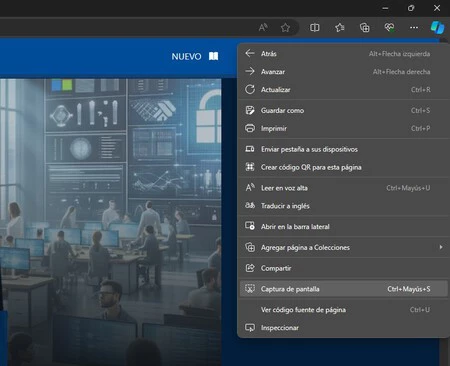Choose Guardar como from the context menu
450x366 pixels.
point(344,110)
